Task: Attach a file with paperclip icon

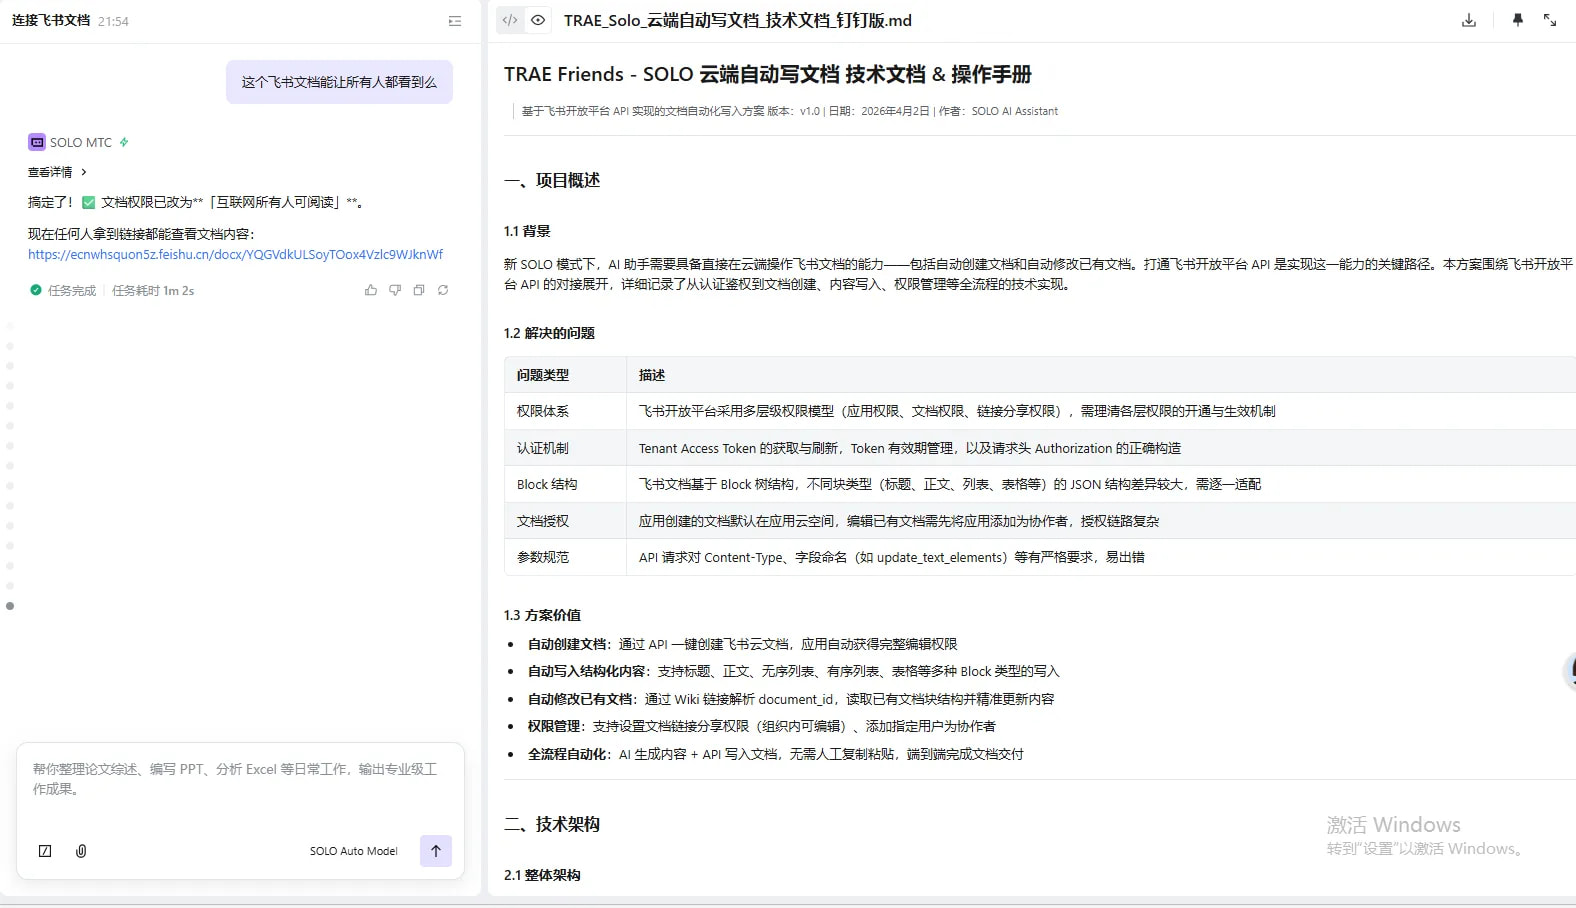Action: coord(81,851)
